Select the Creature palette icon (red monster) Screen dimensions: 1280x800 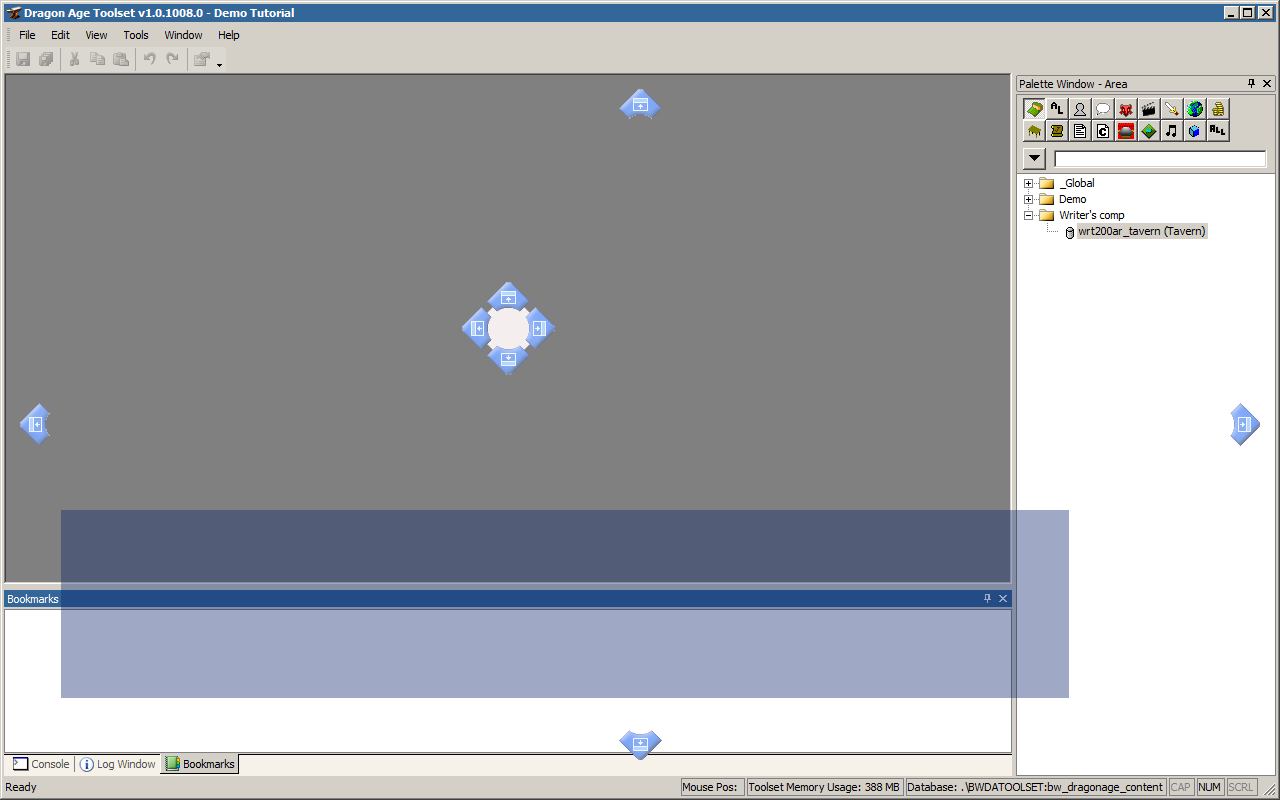[1126, 109]
